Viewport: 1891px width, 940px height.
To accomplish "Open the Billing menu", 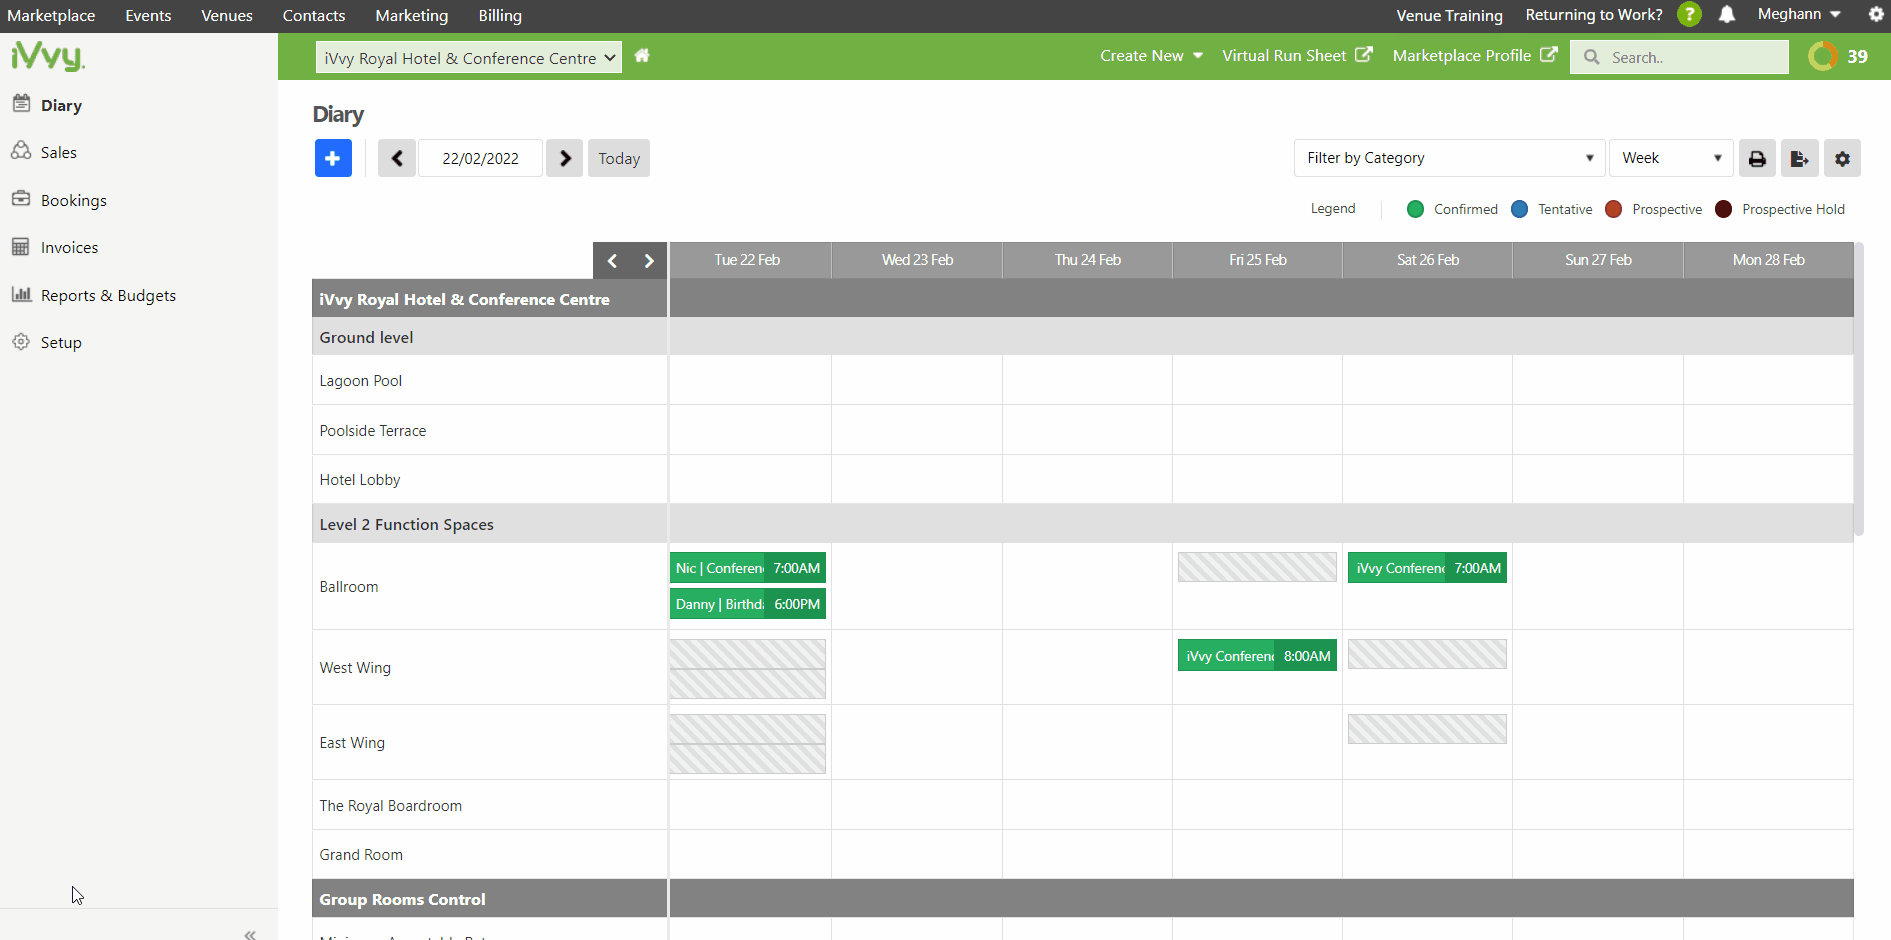I will [500, 16].
